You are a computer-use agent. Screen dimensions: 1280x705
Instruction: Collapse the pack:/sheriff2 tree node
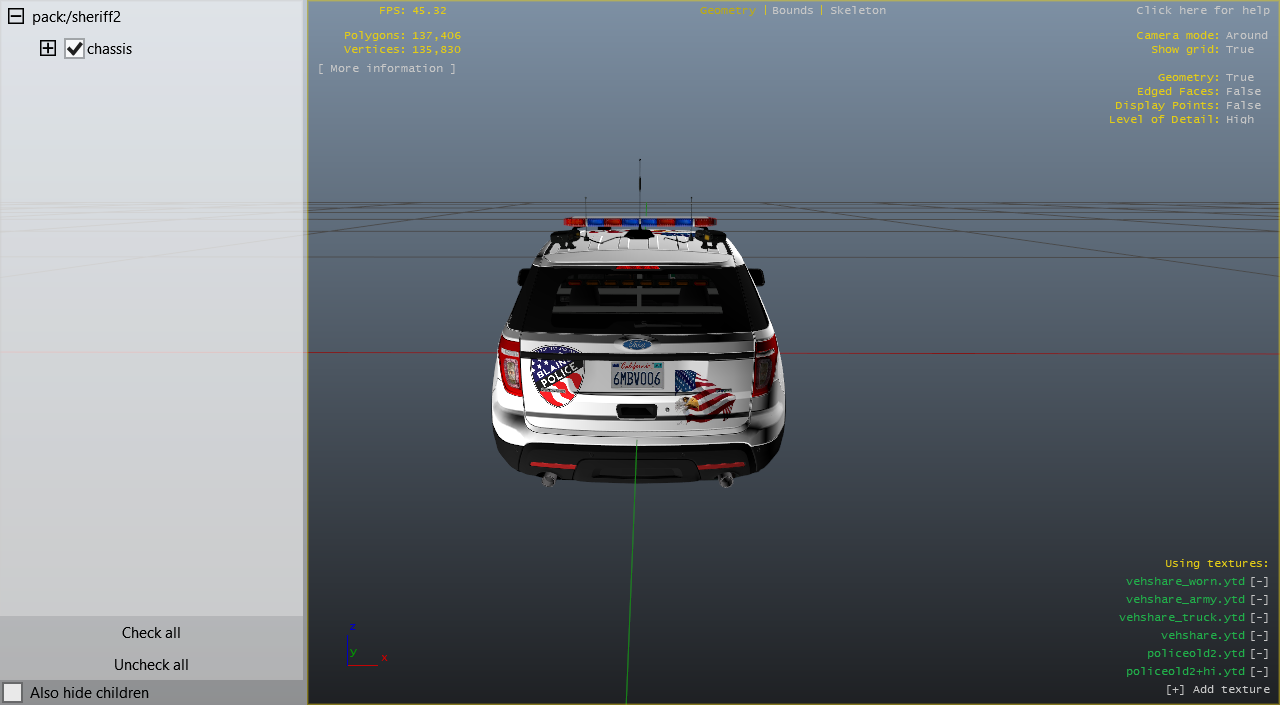[x=16, y=17]
